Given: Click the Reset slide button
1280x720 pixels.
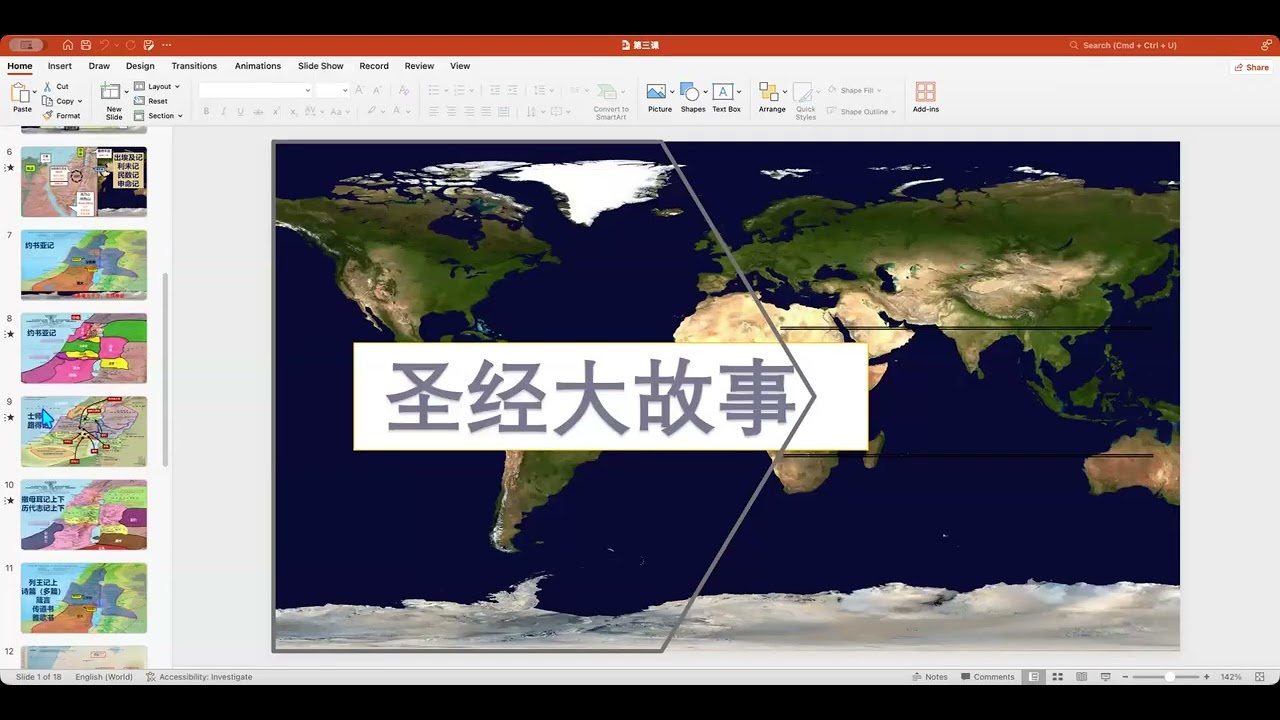Looking at the screenshot, I should [151, 101].
